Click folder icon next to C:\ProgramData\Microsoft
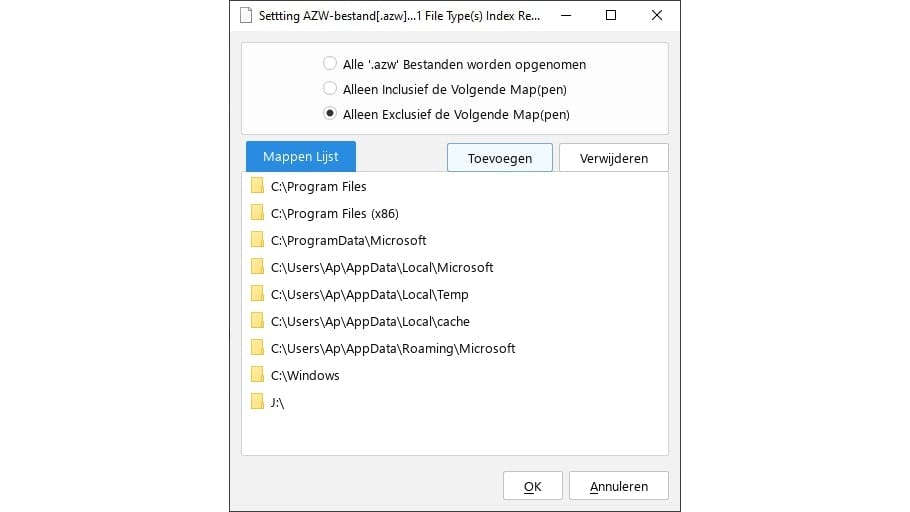The width and height of the screenshot is (910, 512). [x=257, y=240]
